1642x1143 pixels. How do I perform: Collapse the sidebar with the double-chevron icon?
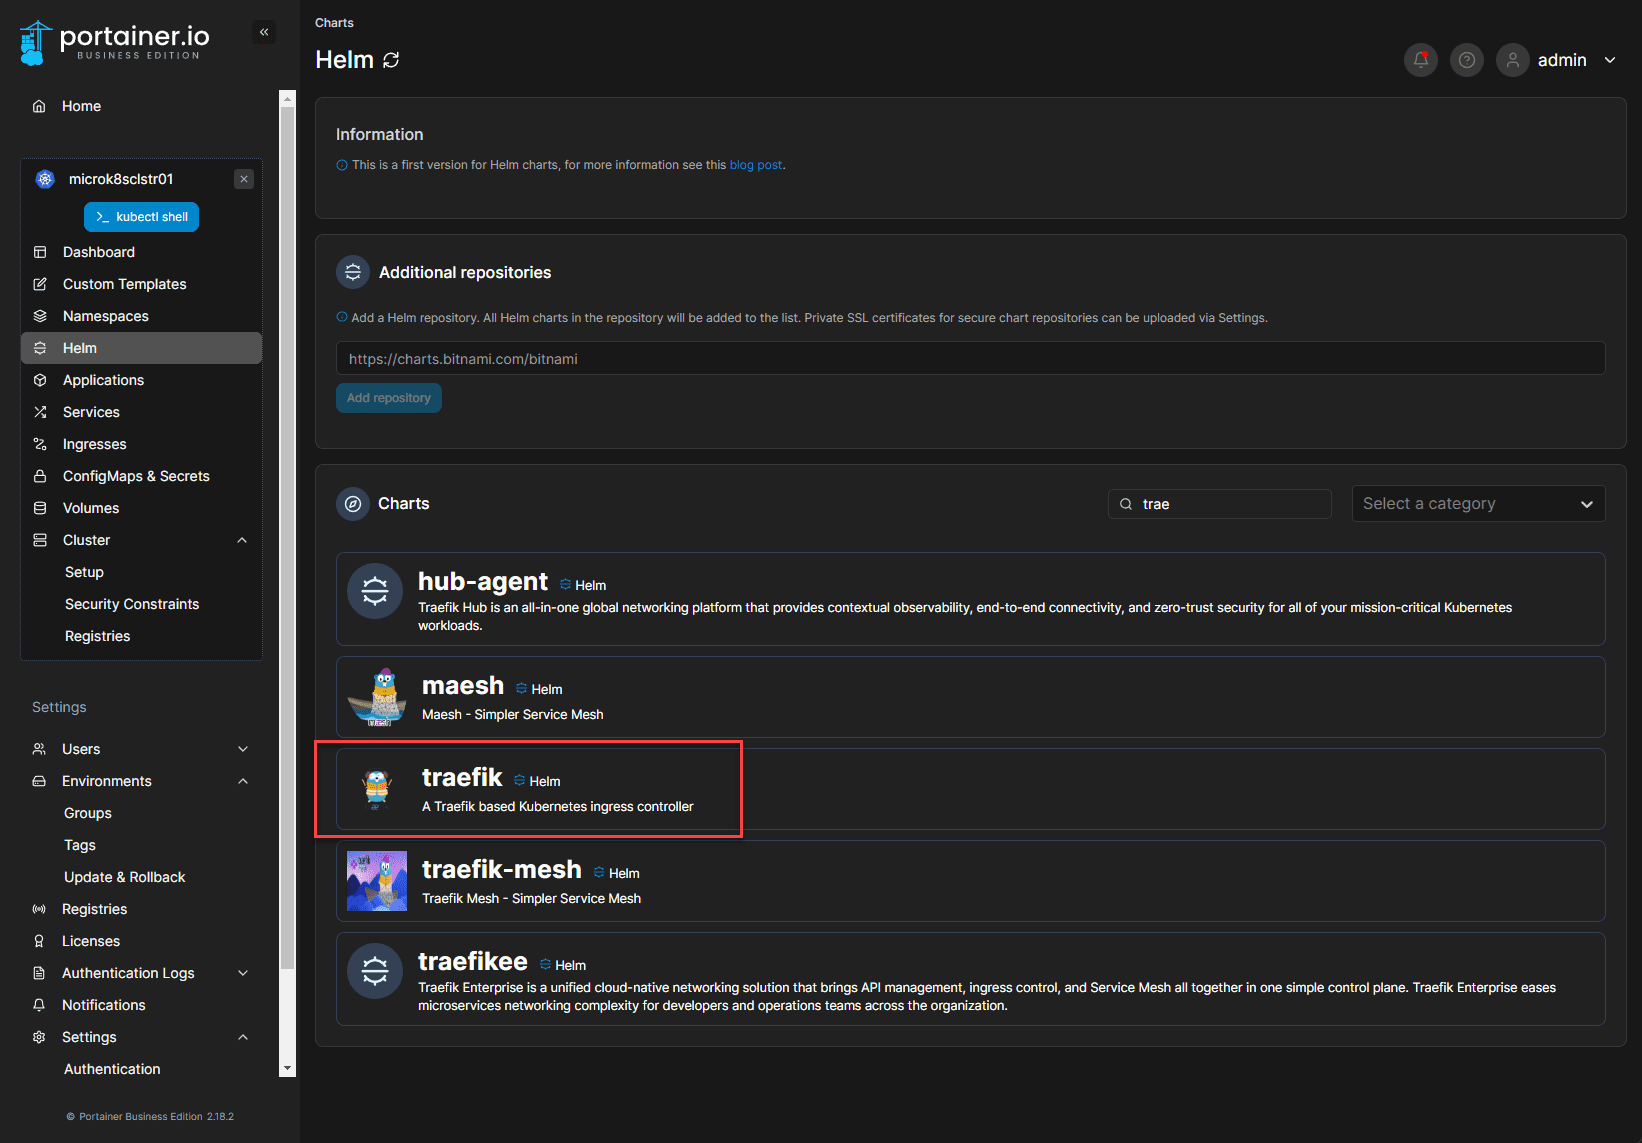(x=264, y=32)
